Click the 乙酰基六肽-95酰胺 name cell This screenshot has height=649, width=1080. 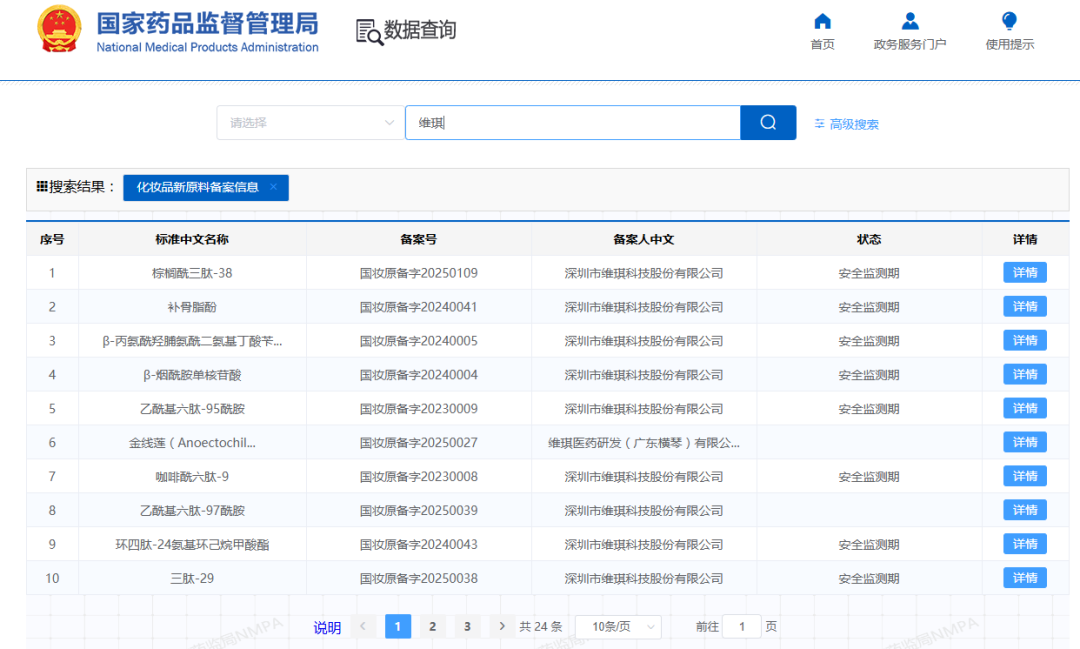click(192, 409)
